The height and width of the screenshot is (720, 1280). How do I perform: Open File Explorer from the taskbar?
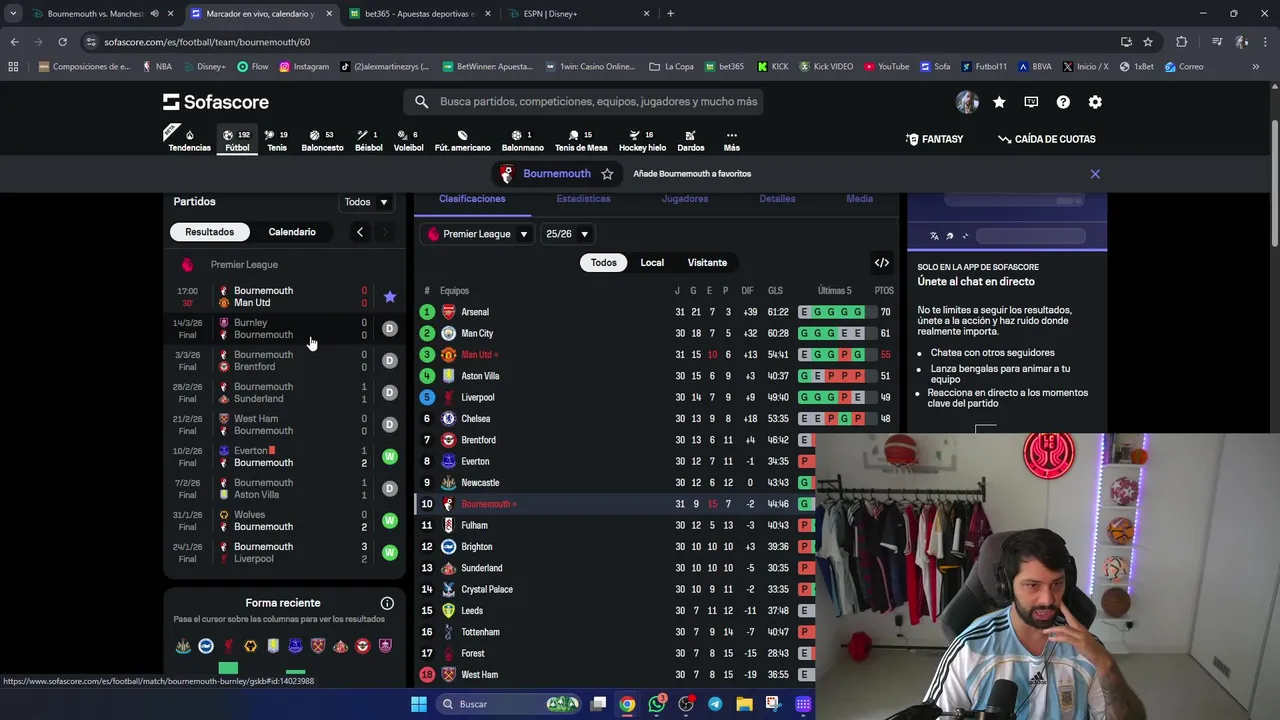[744, 704]
